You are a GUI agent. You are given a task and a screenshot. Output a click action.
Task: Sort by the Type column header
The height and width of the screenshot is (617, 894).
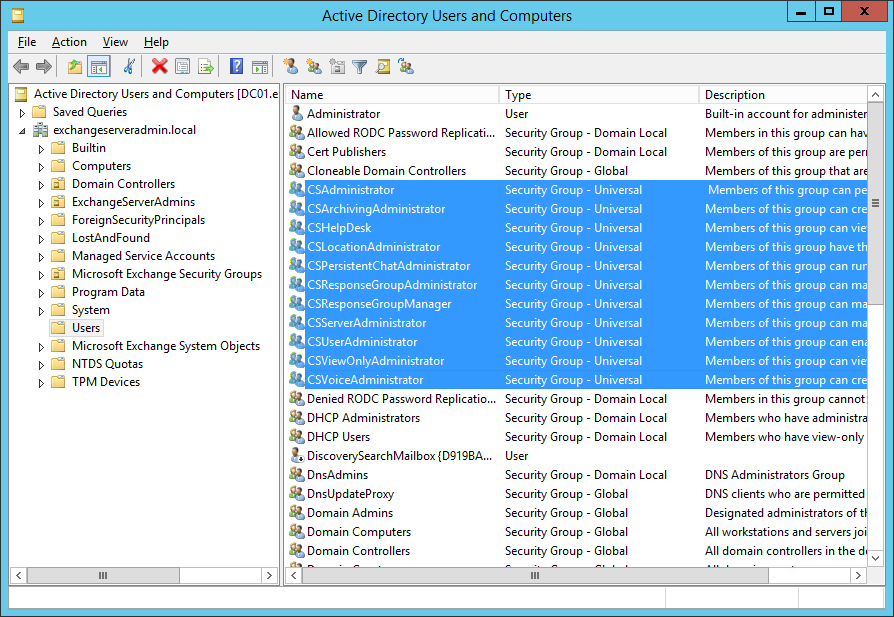(x=599, y=95)
